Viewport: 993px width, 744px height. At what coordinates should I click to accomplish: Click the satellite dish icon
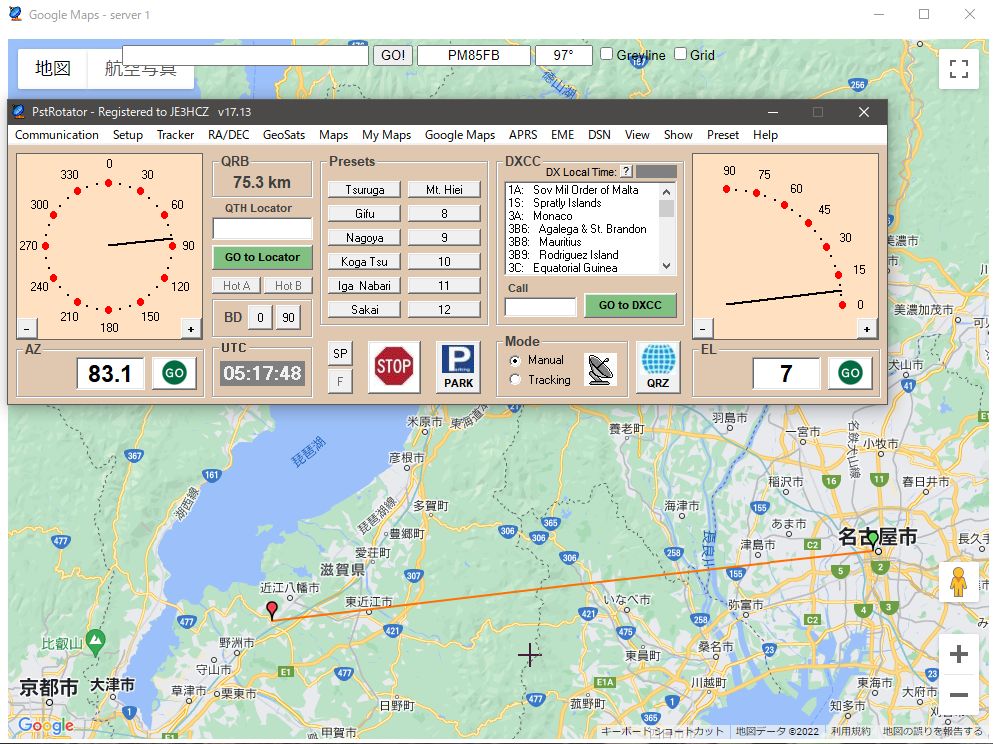coord(600,369)
